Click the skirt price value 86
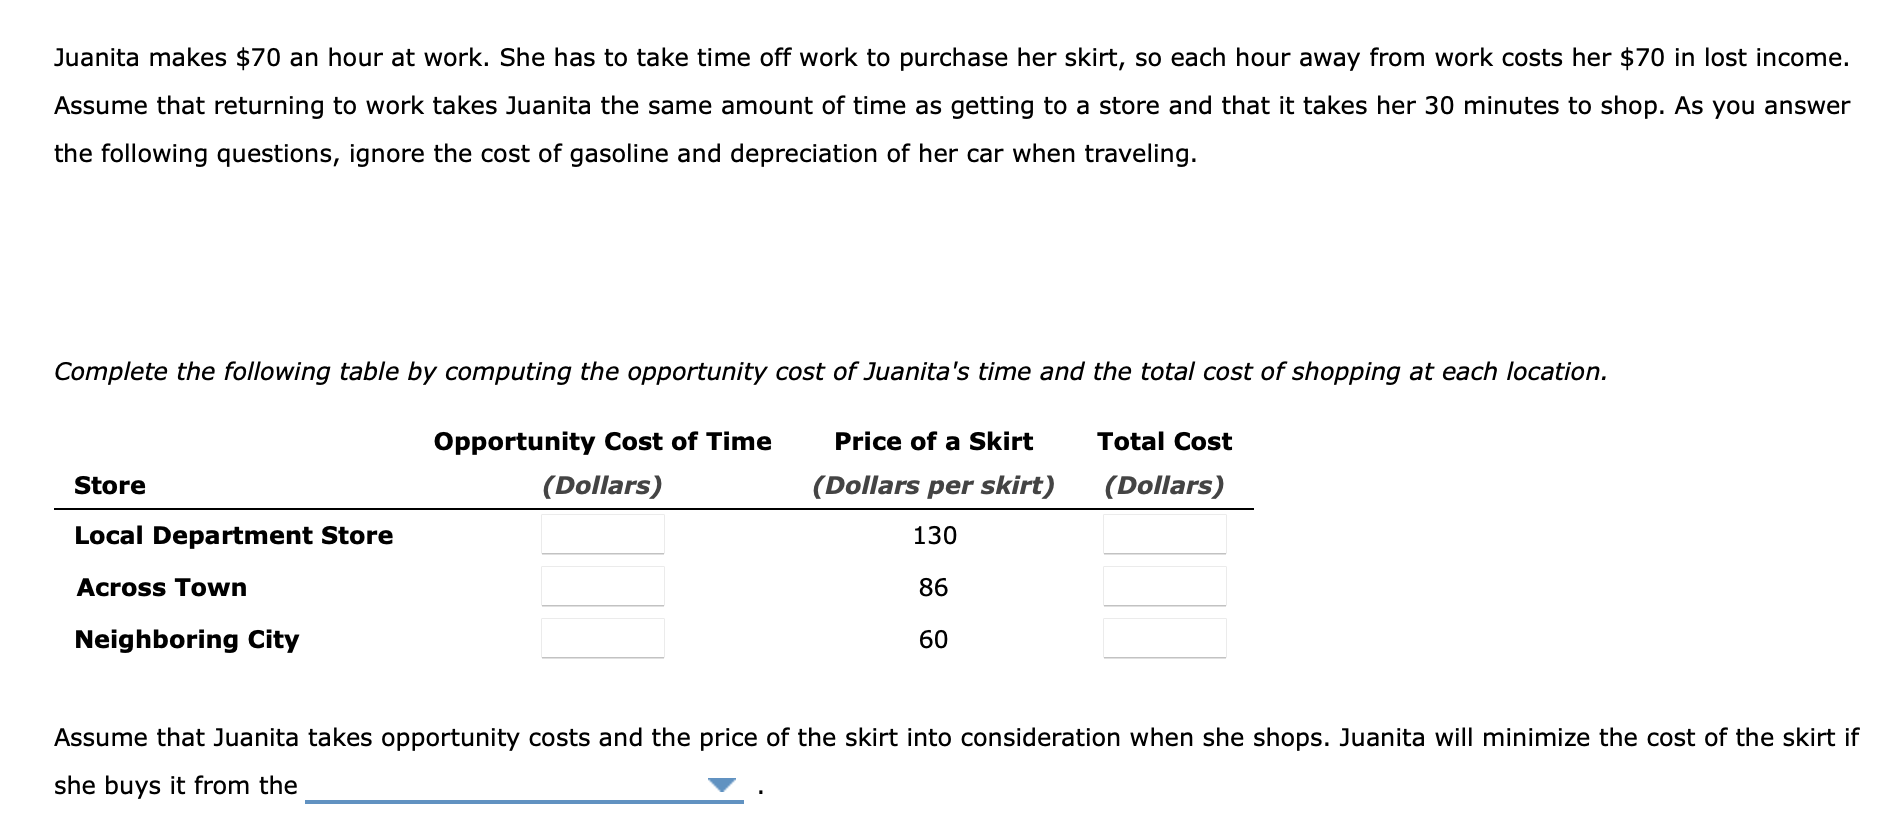The image size is (1884, 830). (932, 588)
